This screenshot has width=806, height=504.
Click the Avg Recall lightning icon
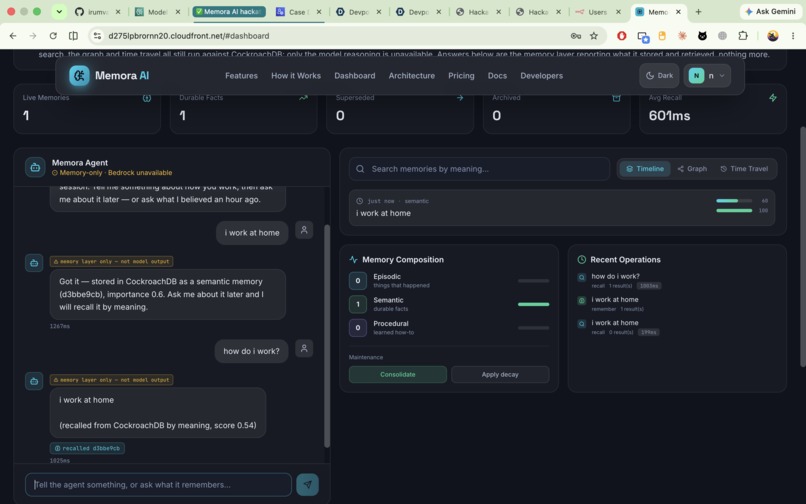(x=773, y=98)
